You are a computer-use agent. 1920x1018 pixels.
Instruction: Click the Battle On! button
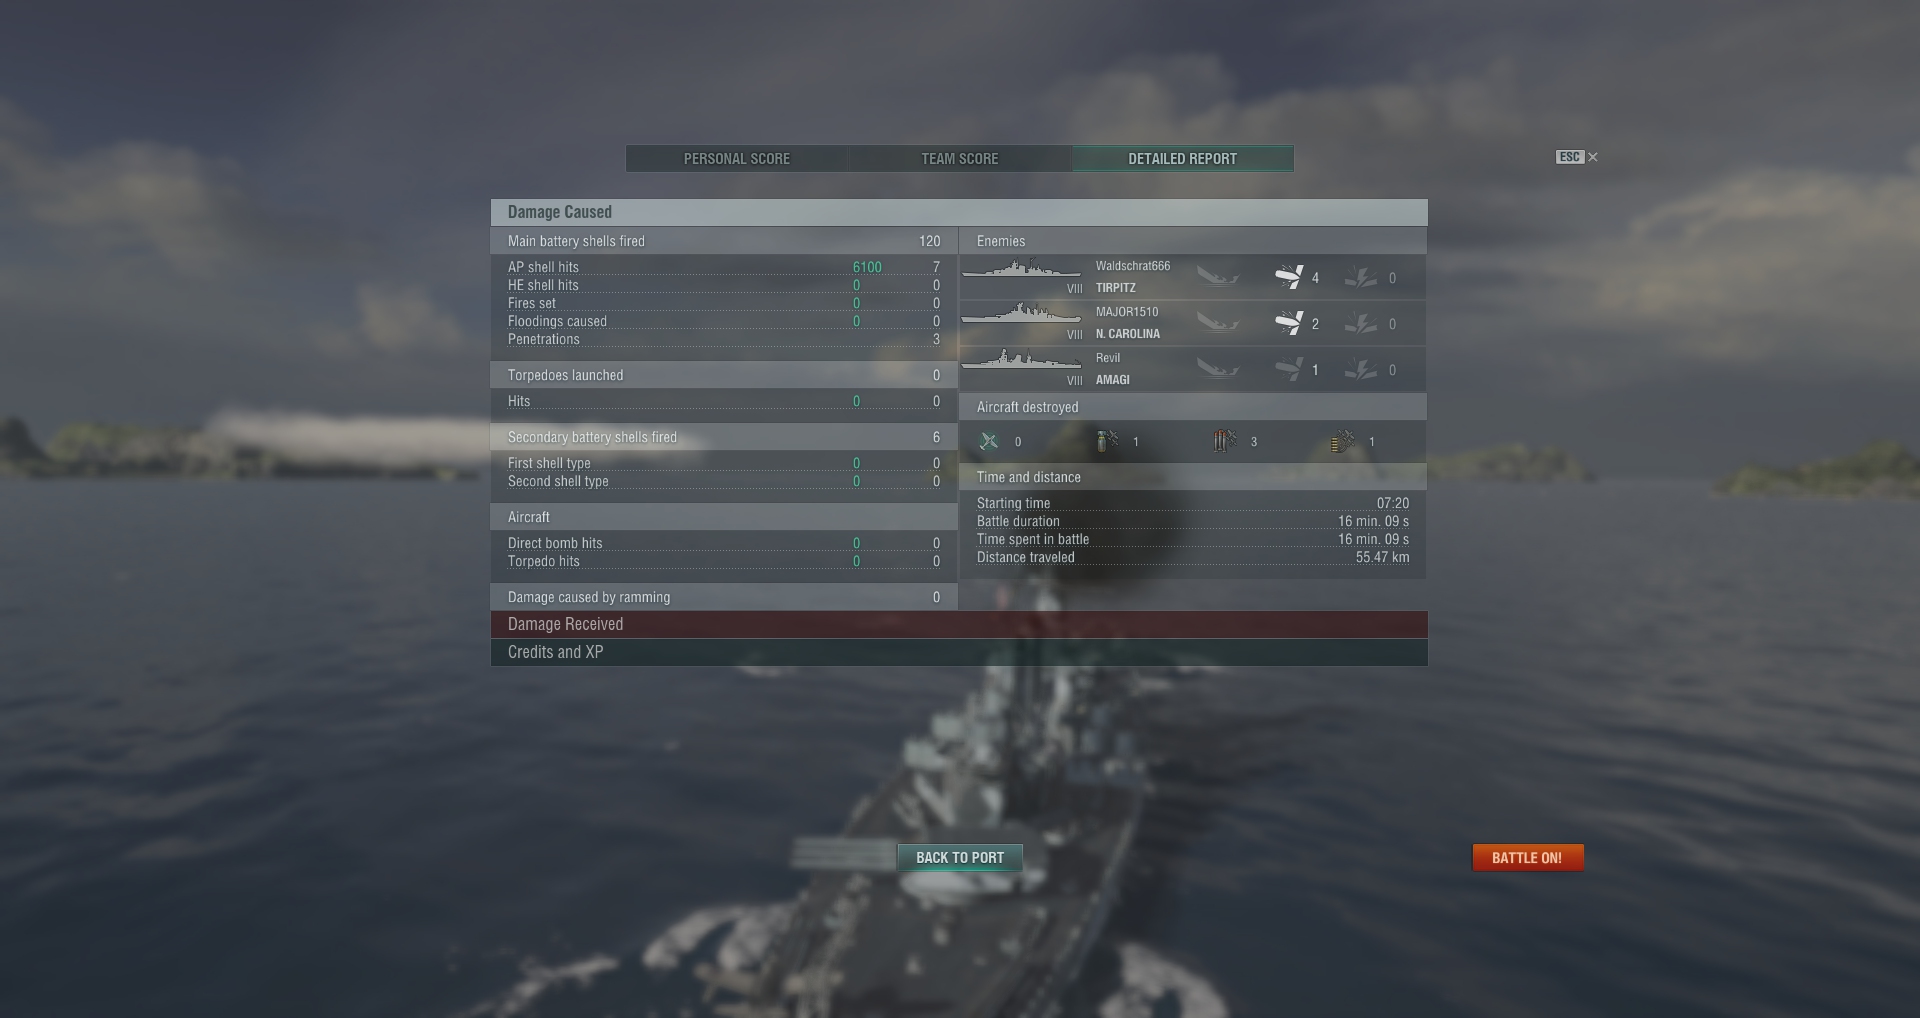(1527, 858)
